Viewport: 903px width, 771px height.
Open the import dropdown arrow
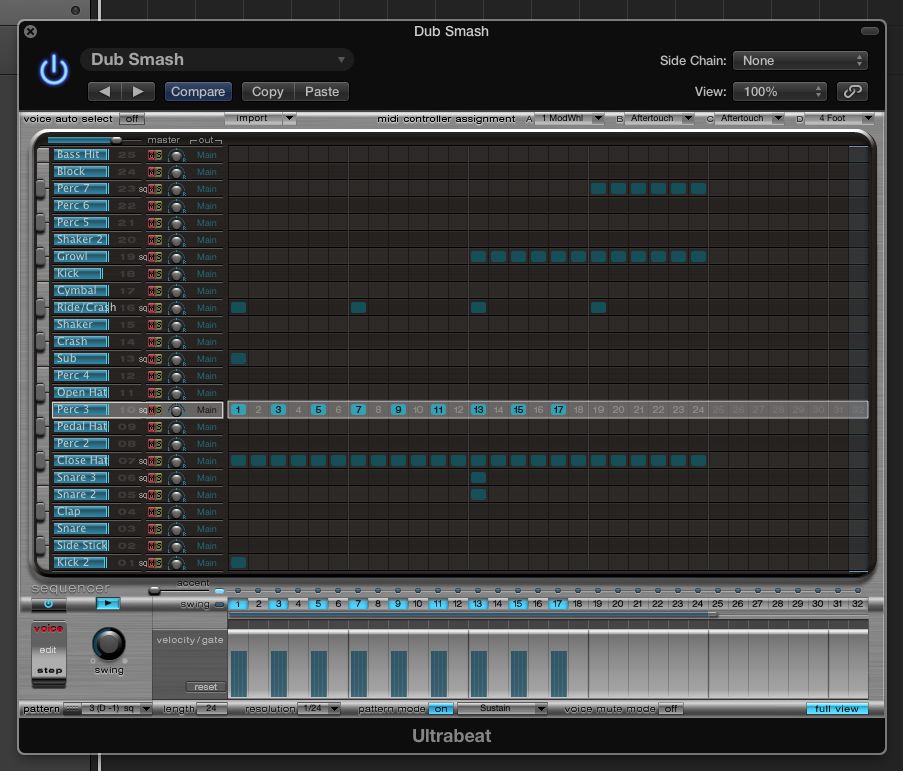point(289,119)
